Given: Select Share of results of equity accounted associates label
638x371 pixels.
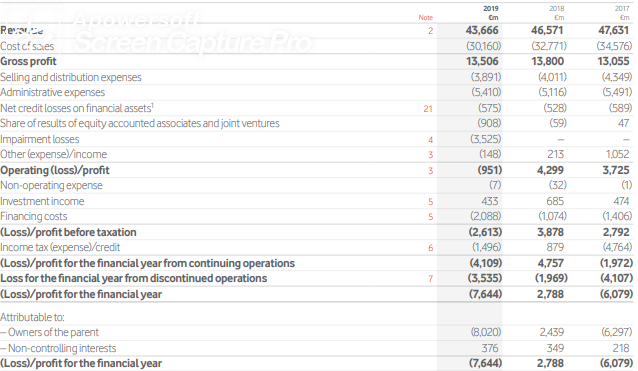Looking at the screenshot, I should point(140,123).
